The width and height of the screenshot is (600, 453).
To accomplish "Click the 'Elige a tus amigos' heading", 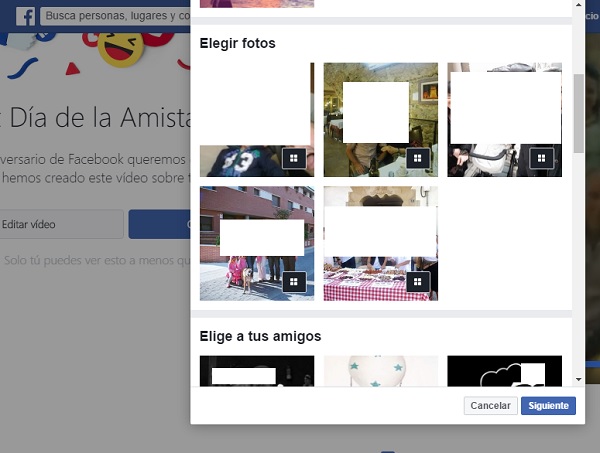I will [x=260, y=336].
